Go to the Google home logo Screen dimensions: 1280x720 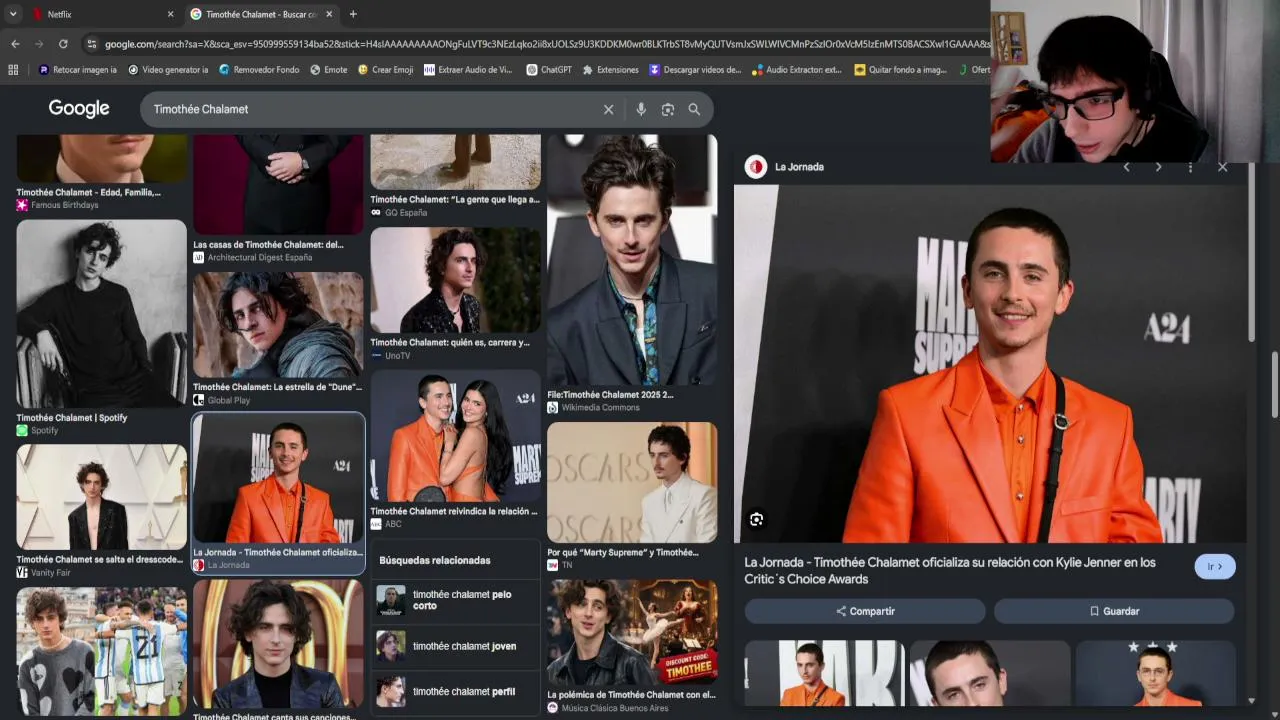tap(79, 109)
